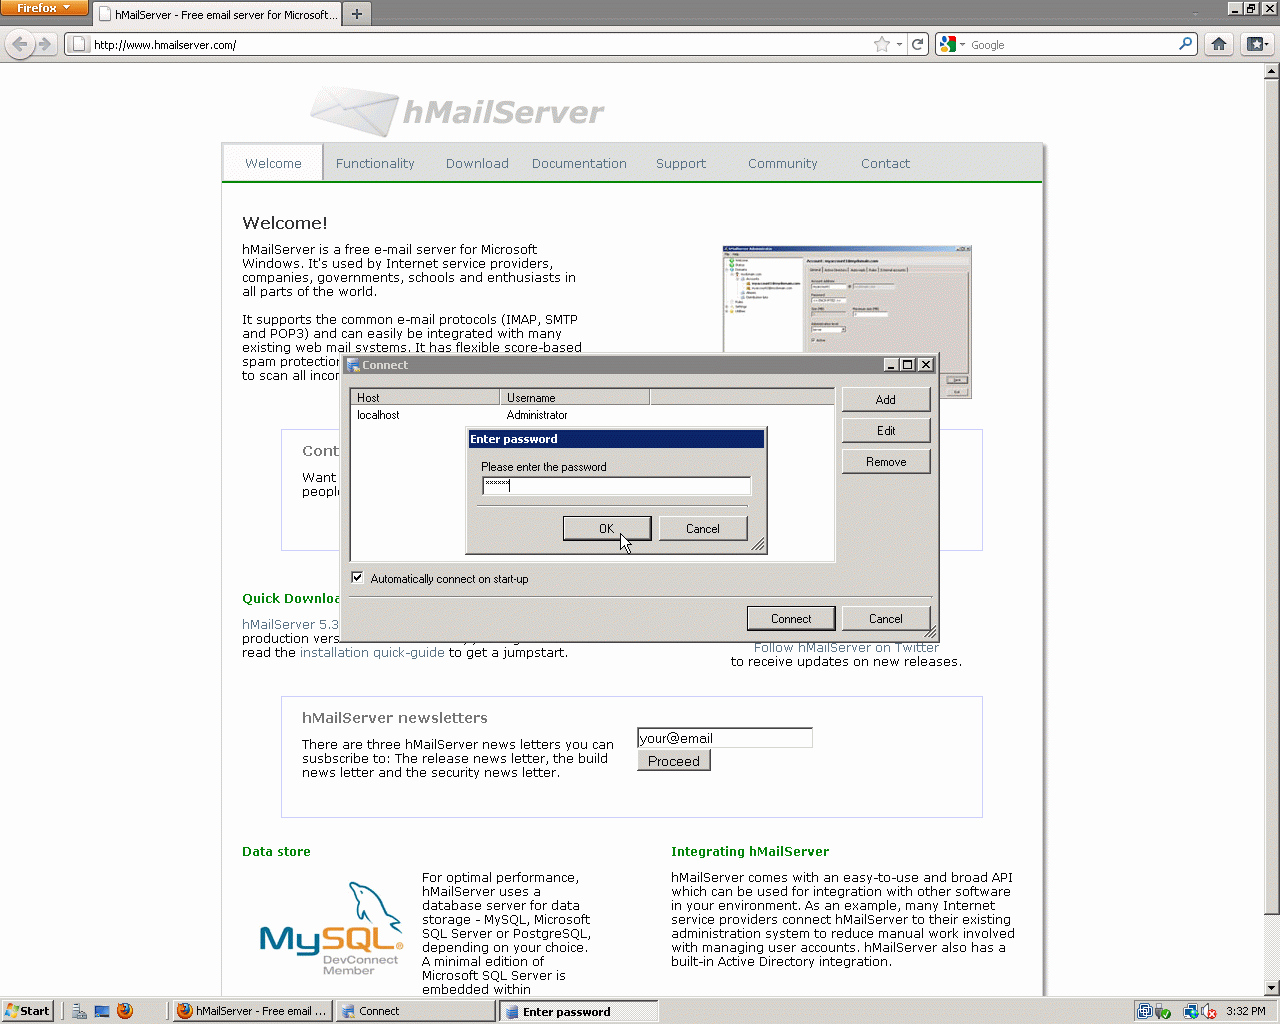Click the muted volume tray icon
Image resolution: width=1280 pixels, height=1024 pixels.
(1209, 1011)
